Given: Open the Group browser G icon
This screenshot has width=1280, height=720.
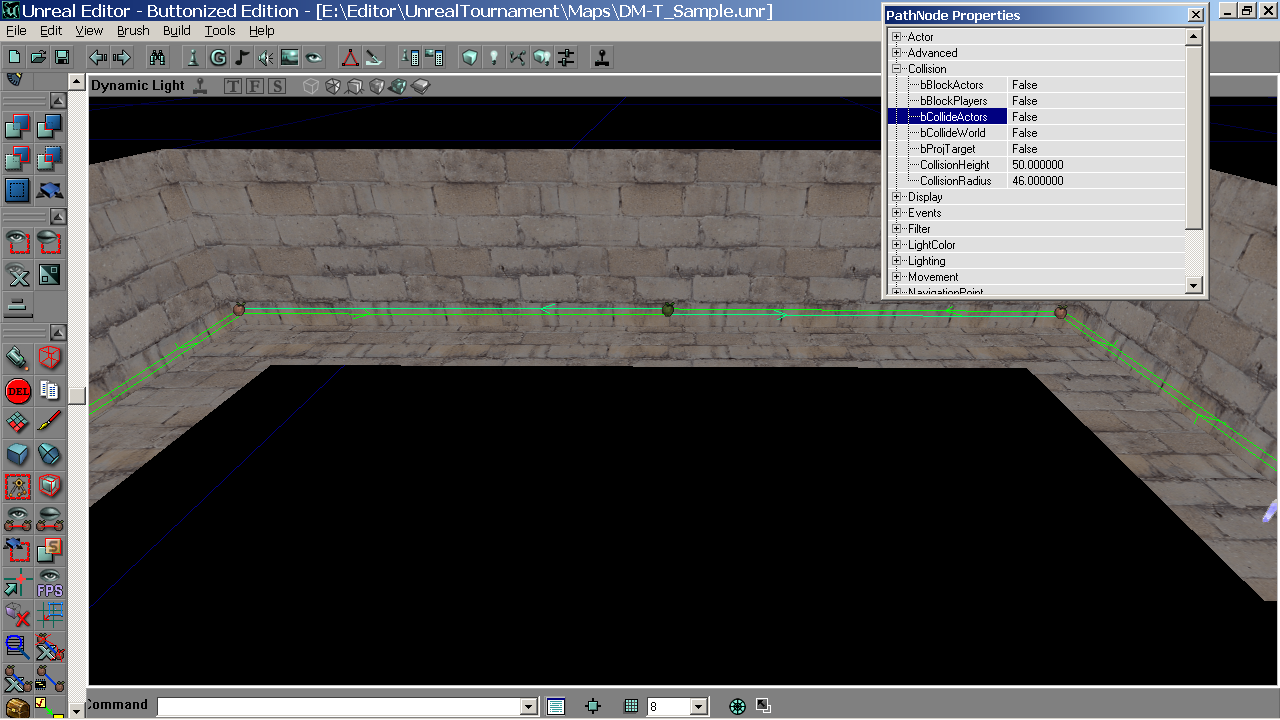Looking at the screenshot, I should (218, 57).
